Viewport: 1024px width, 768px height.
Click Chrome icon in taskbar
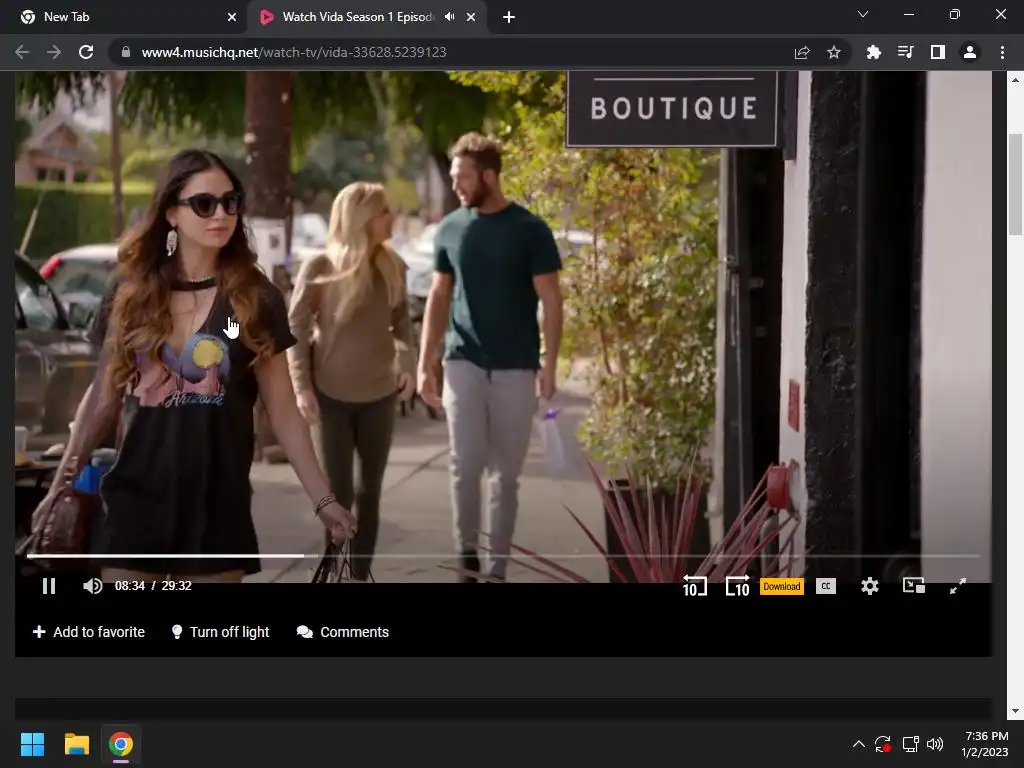pos(121,744)
